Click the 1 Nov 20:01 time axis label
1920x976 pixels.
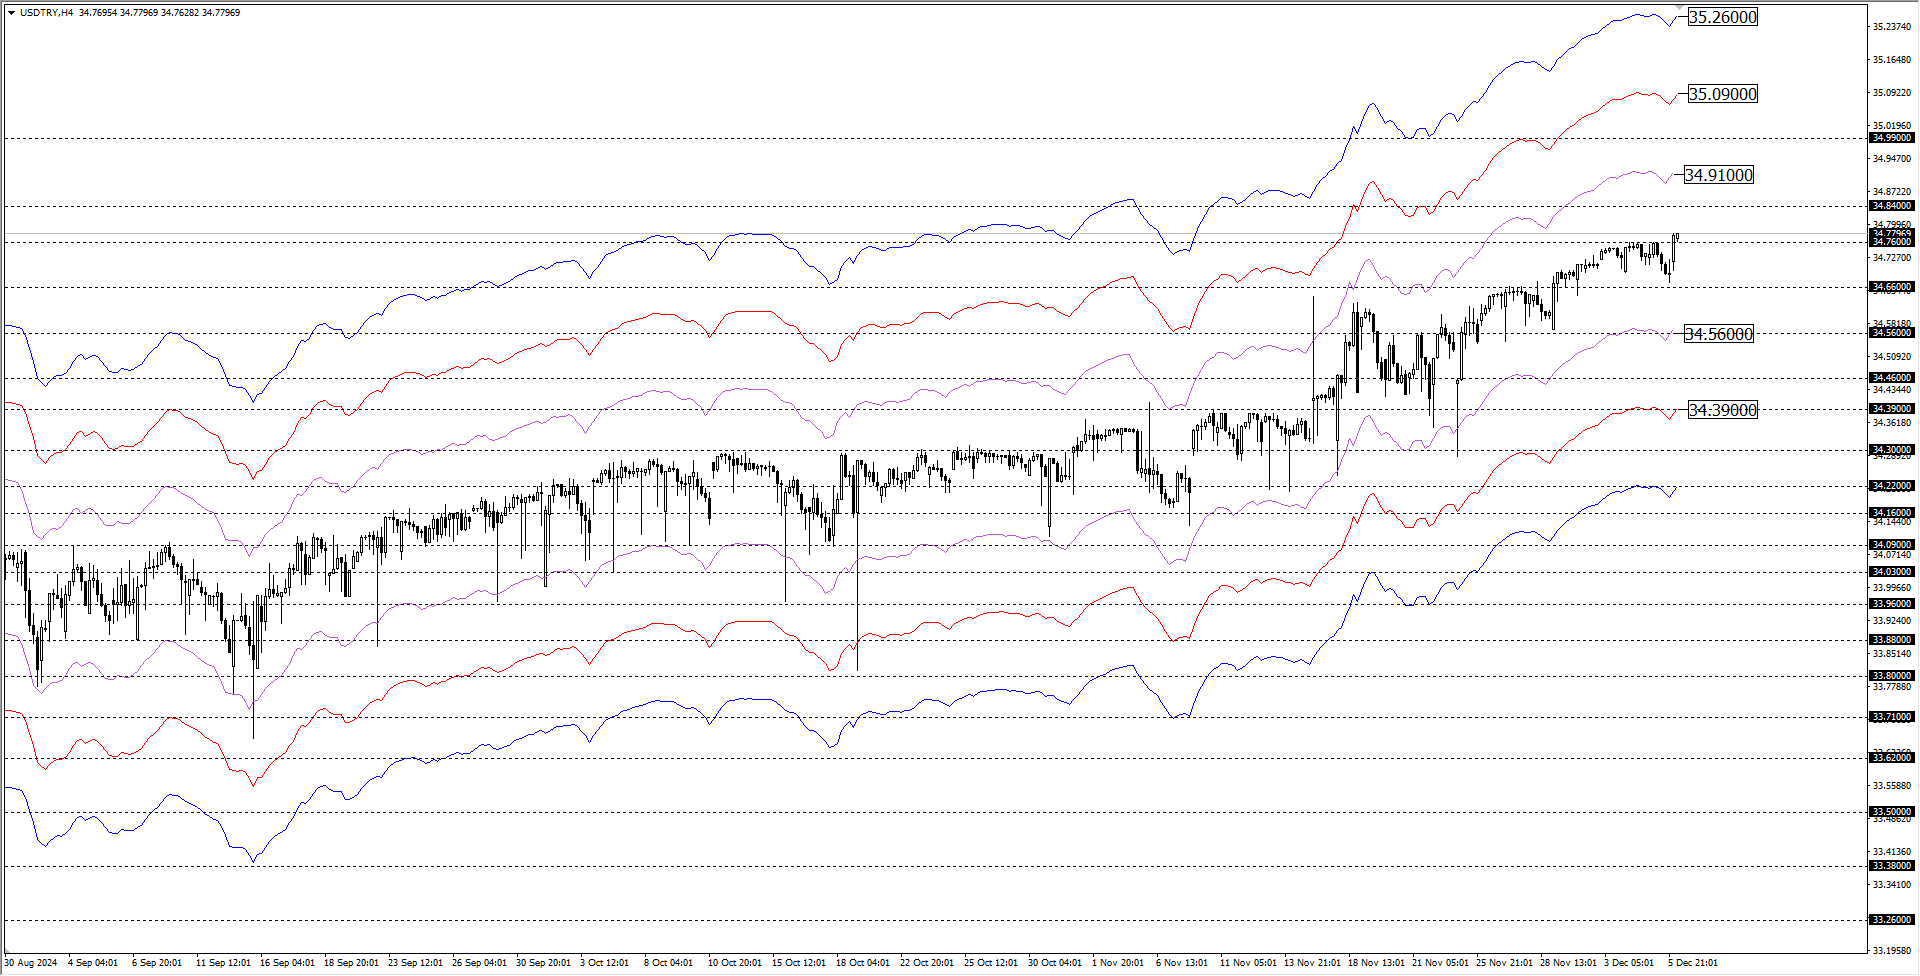point(1117,963)
